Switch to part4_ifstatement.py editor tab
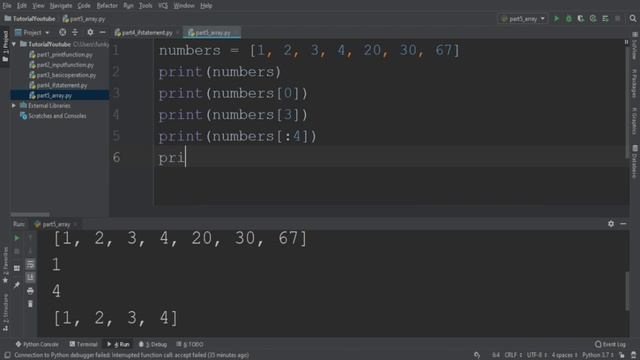Screen dimensions: 640x360 (147, 33)
